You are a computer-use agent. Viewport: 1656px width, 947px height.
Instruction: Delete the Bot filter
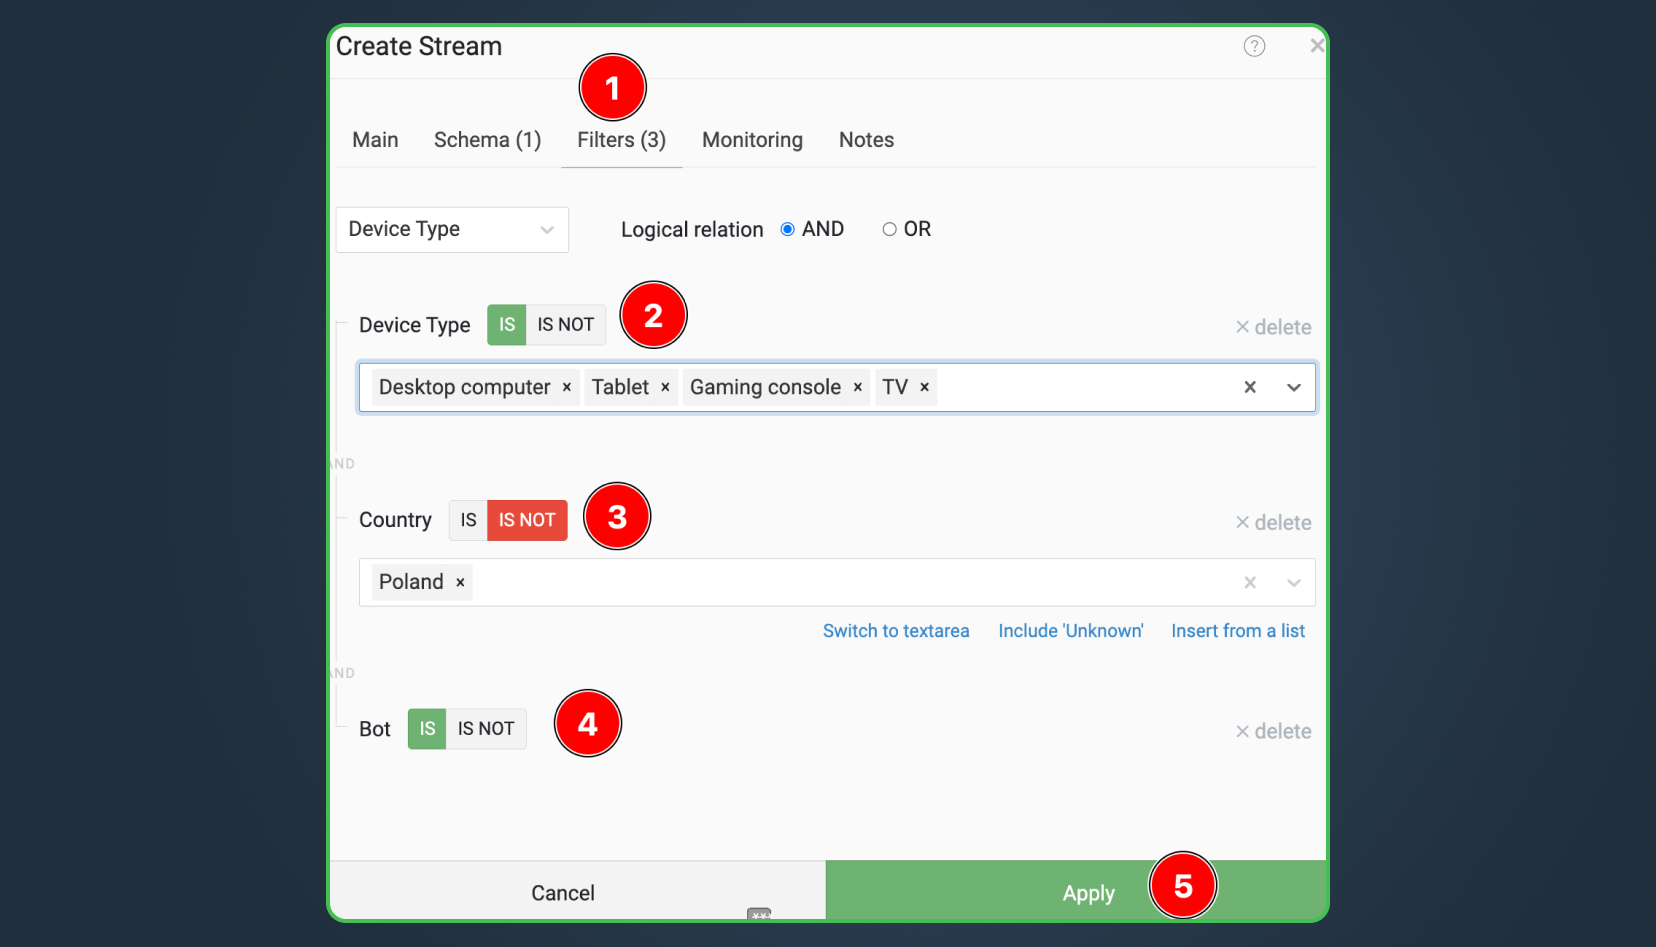[1273, 731]
